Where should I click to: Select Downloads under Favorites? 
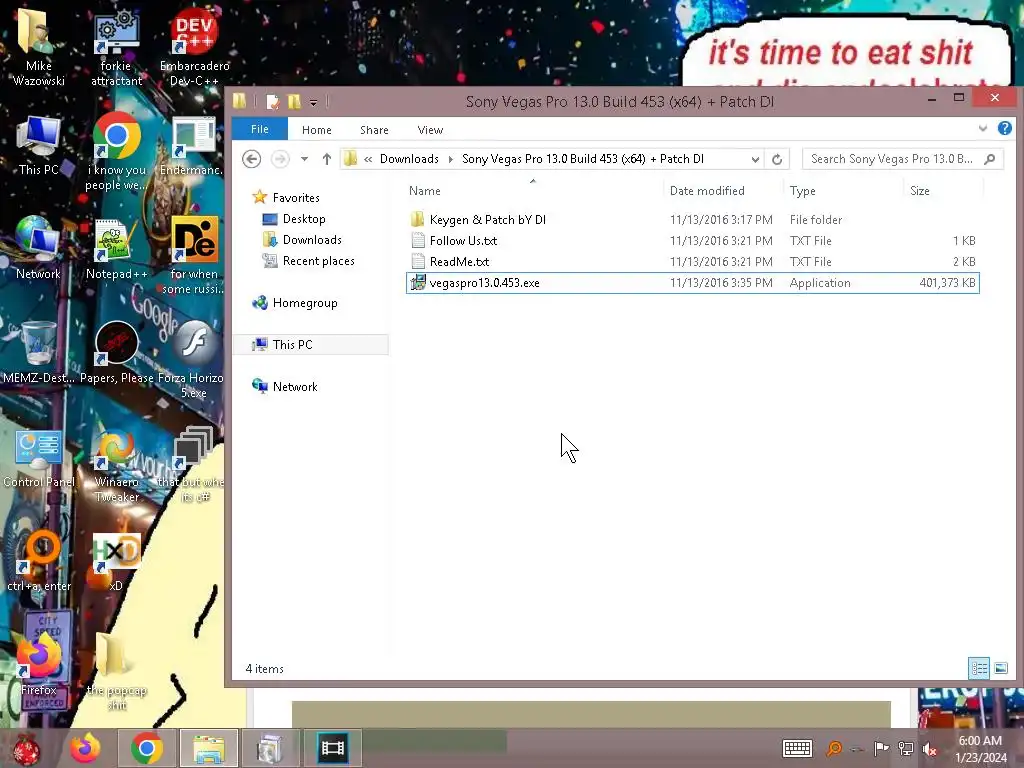pos(312,240)
